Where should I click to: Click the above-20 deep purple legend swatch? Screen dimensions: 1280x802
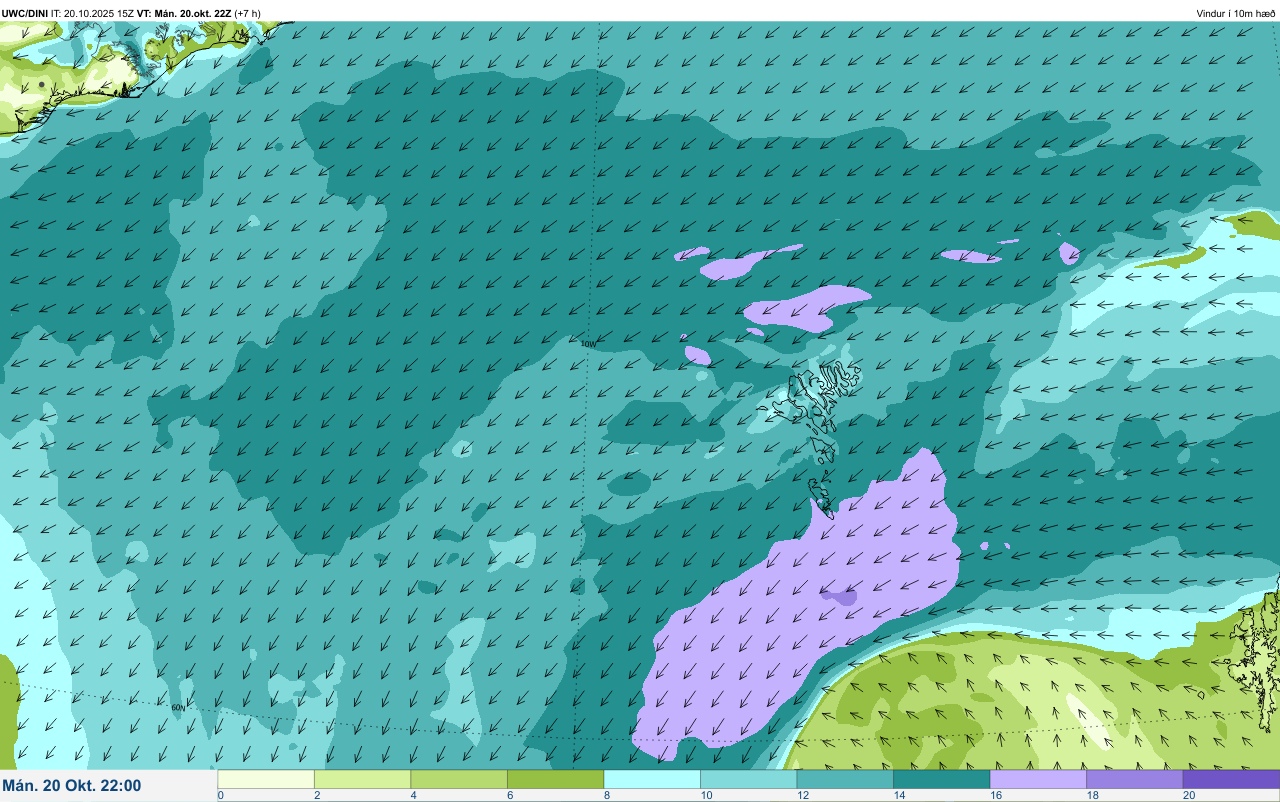[x=1231, y=779]
